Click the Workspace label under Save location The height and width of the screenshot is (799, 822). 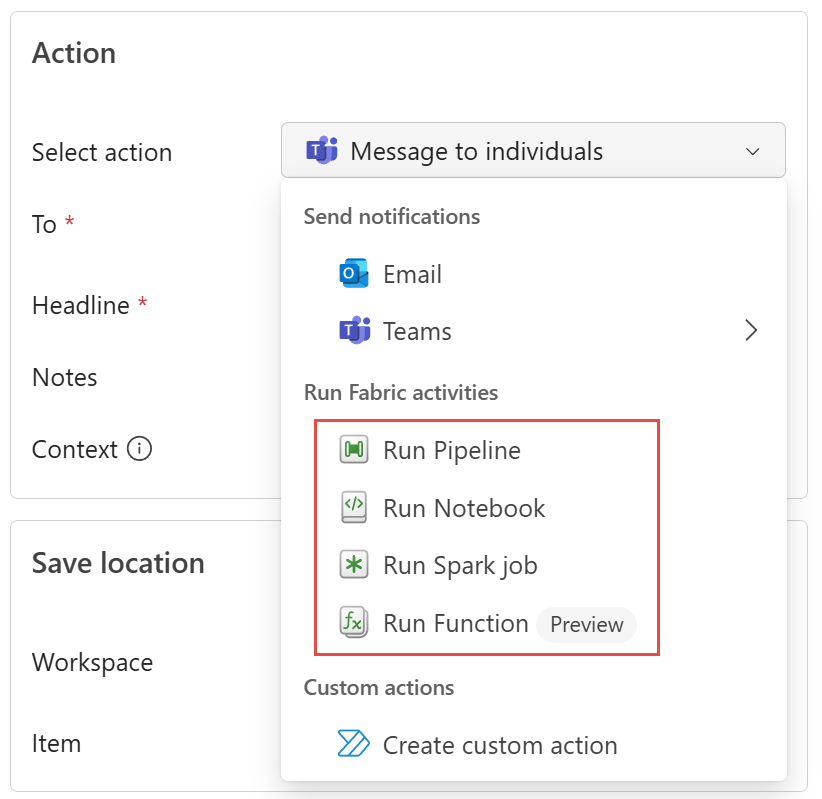coord(92,662)
